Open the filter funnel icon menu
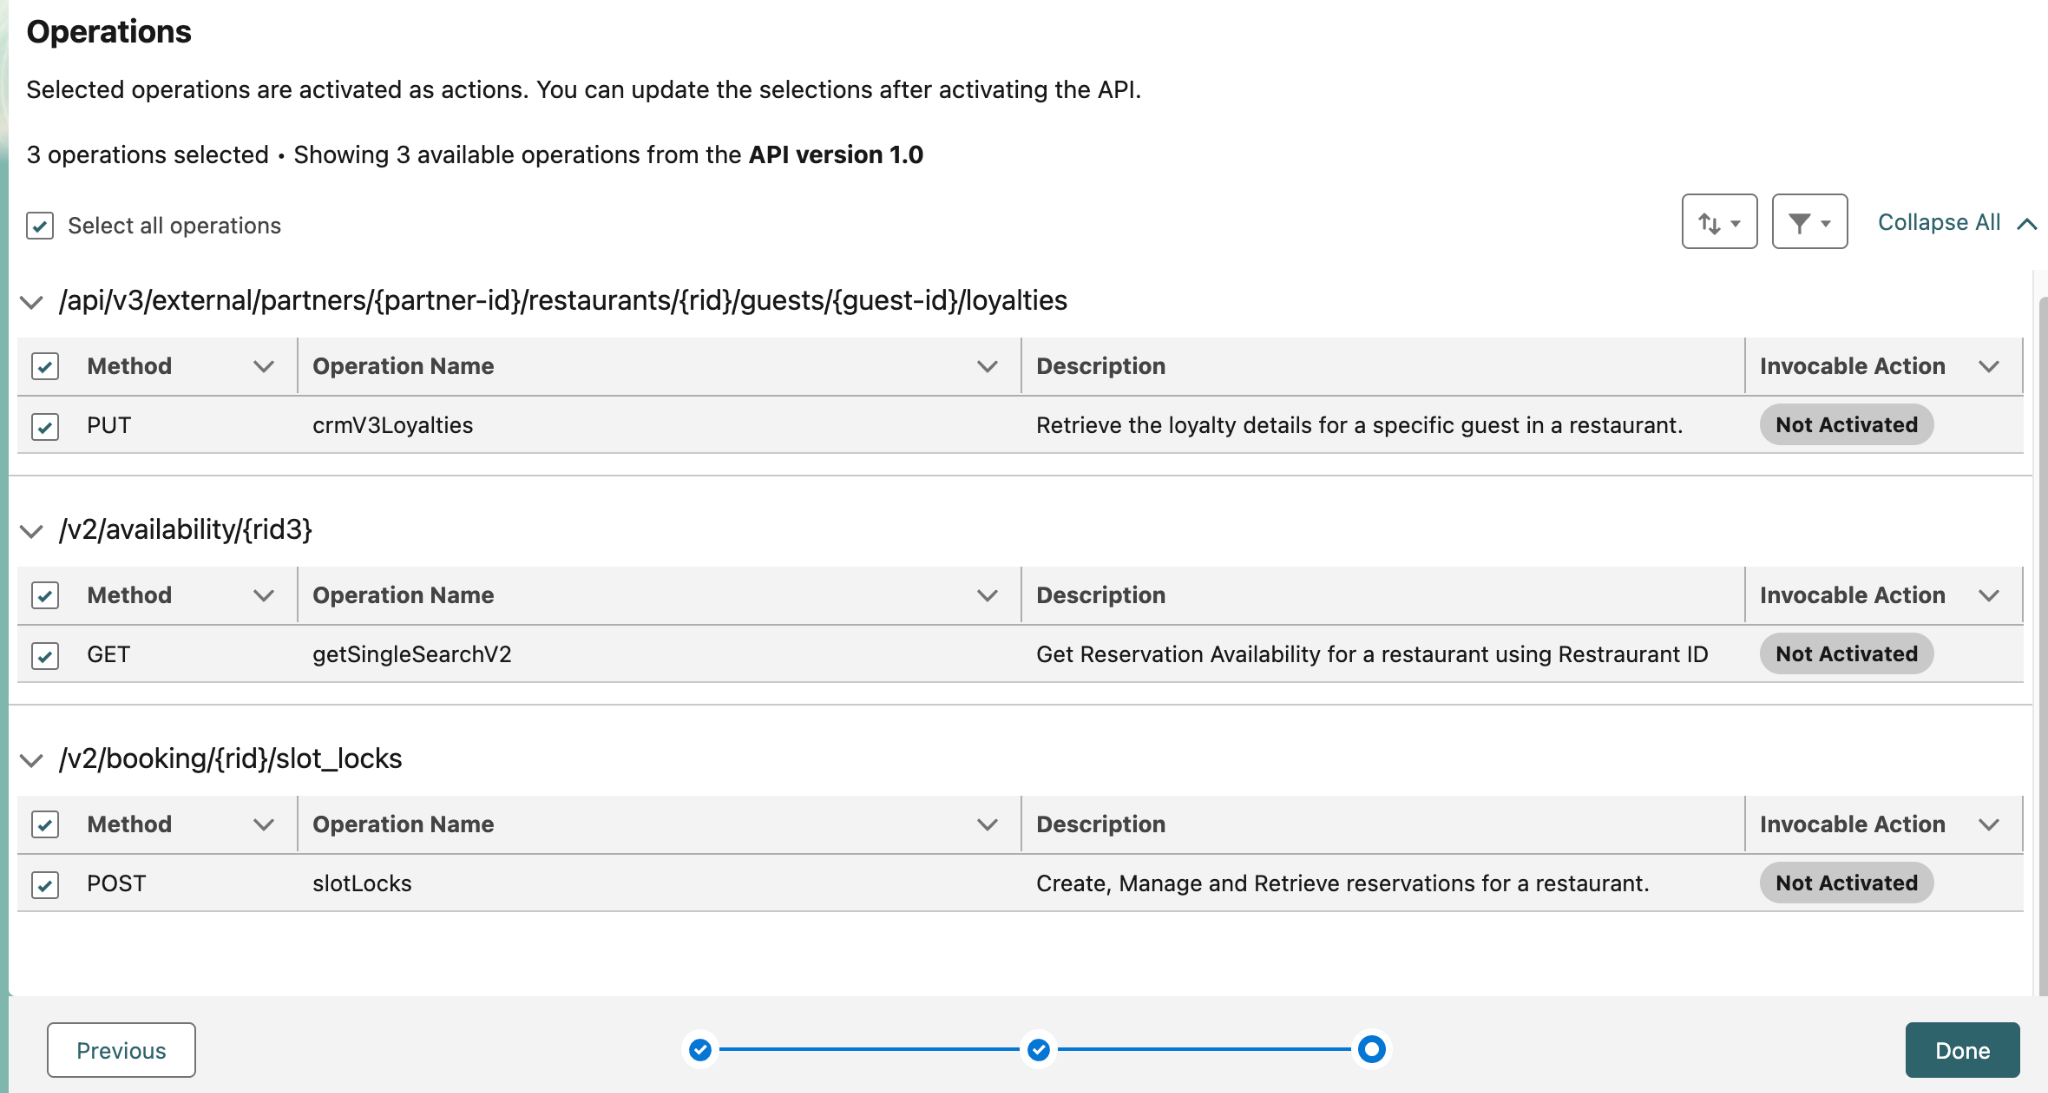2048x1093 pixels. [x=1808, y=222]
